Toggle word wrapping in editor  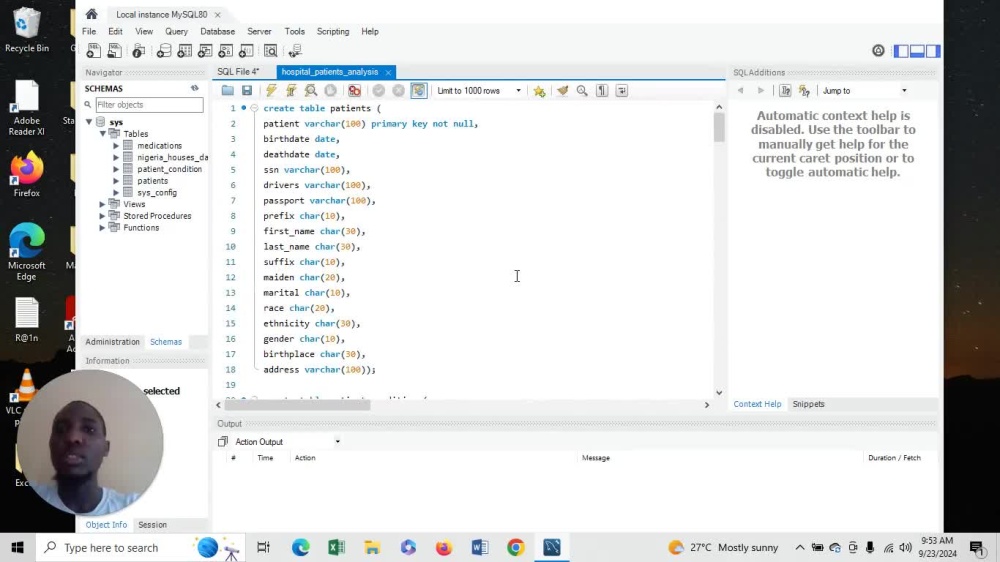tap(621, 91)
